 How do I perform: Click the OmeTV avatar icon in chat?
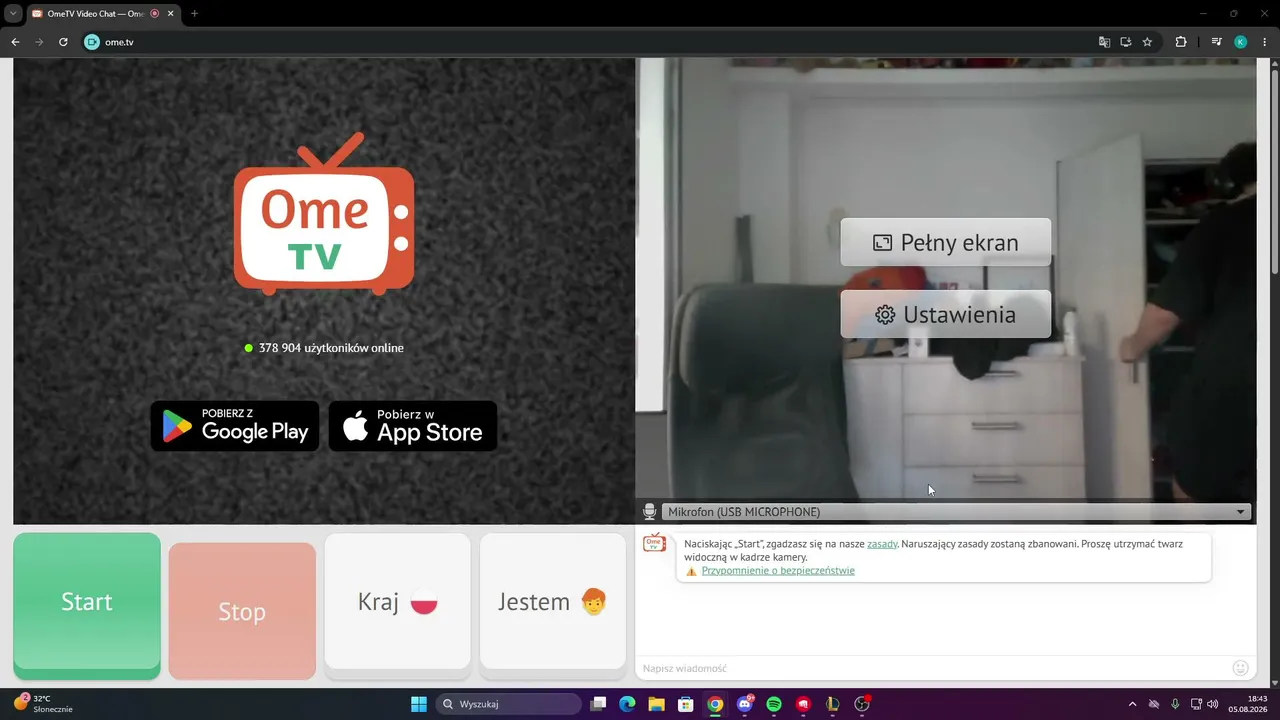click(654, 544)
